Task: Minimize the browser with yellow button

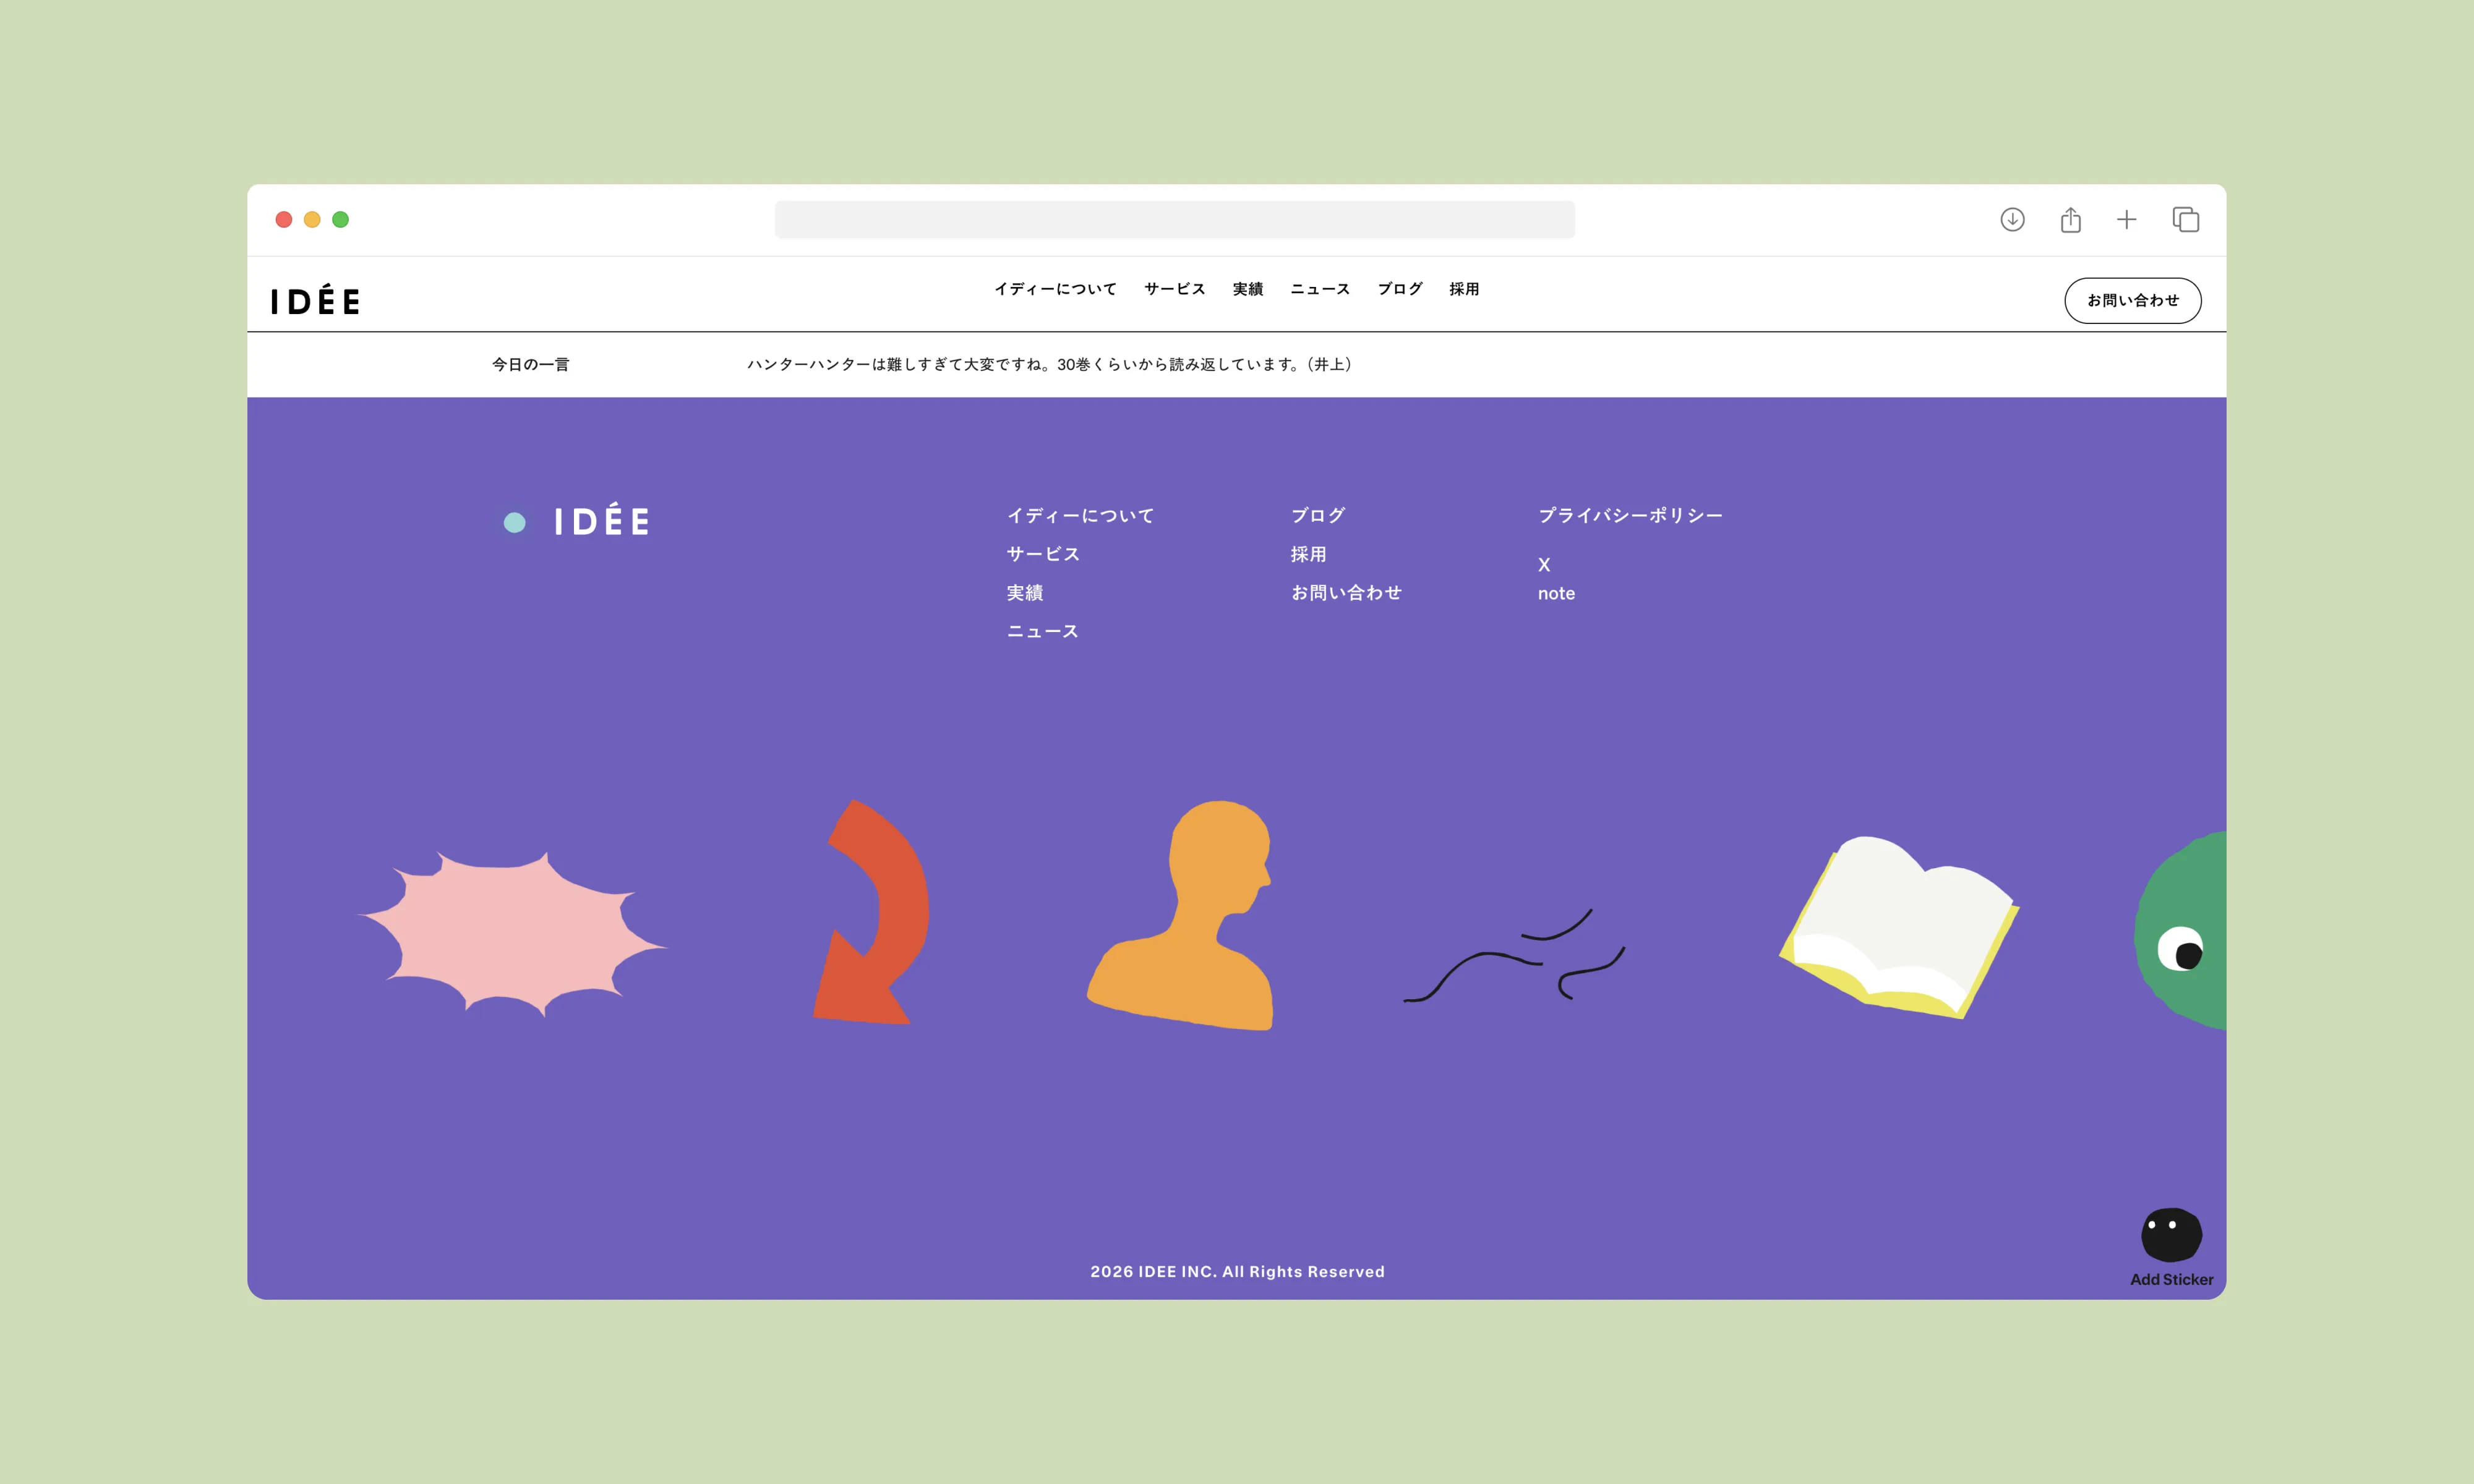Action: point(312,219)
